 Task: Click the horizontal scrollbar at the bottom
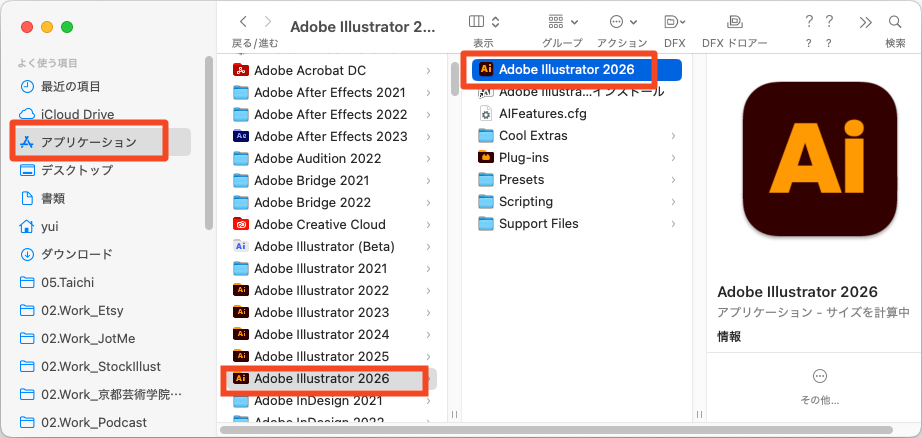(x=500, y=430)
